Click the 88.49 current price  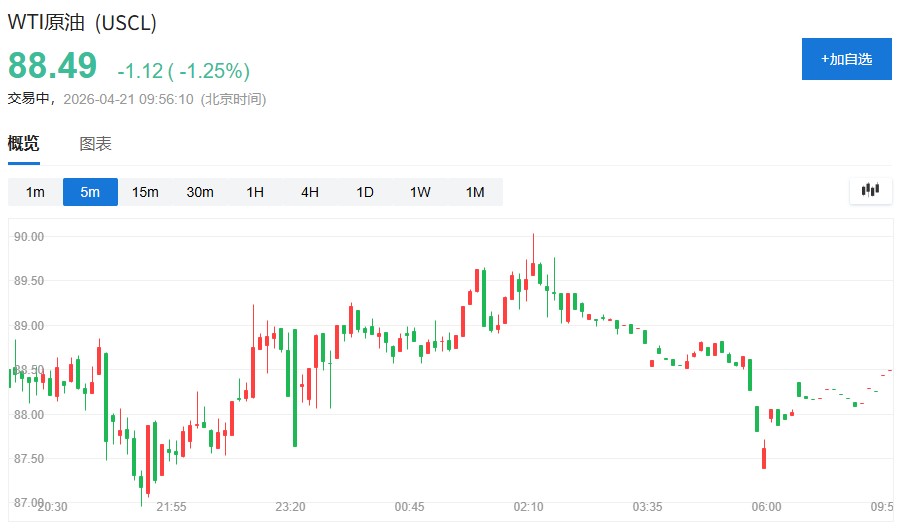pyautogui.click(x=53, y=66)
